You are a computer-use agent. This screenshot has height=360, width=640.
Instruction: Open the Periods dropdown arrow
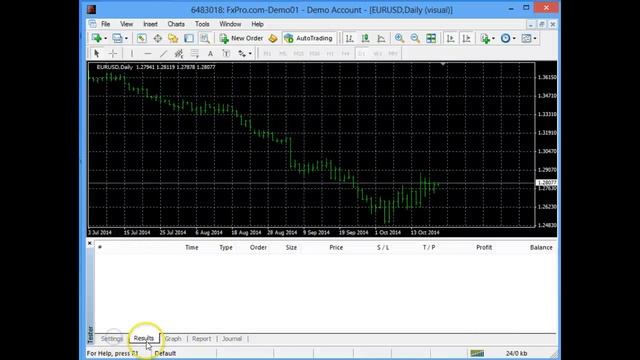[x=514, y=38]
